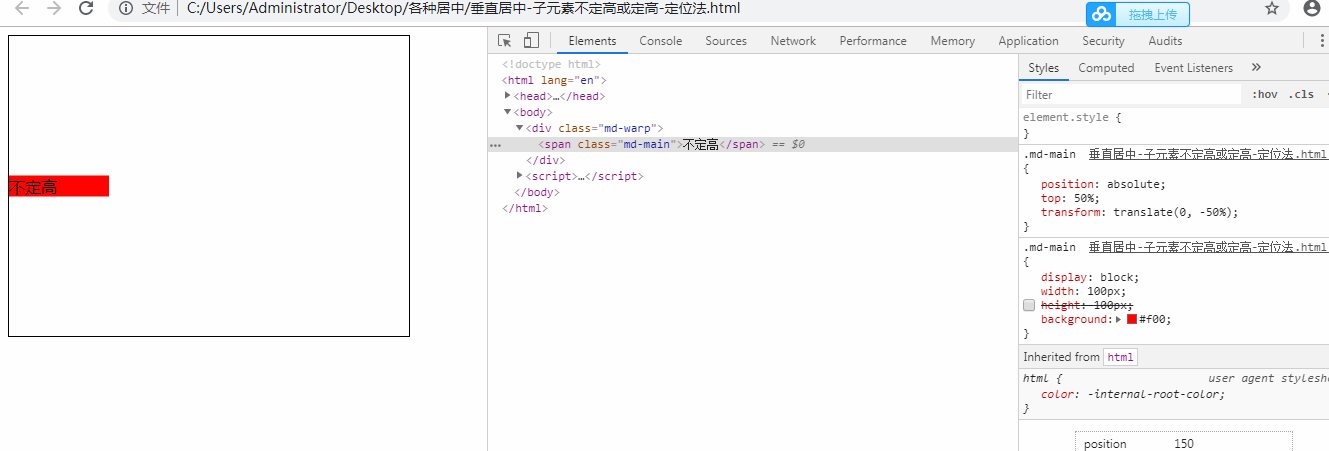This screenshot has width=1329, height=451.
Task: Toggle :hov element state panel
Action: tap(1265, 95)
